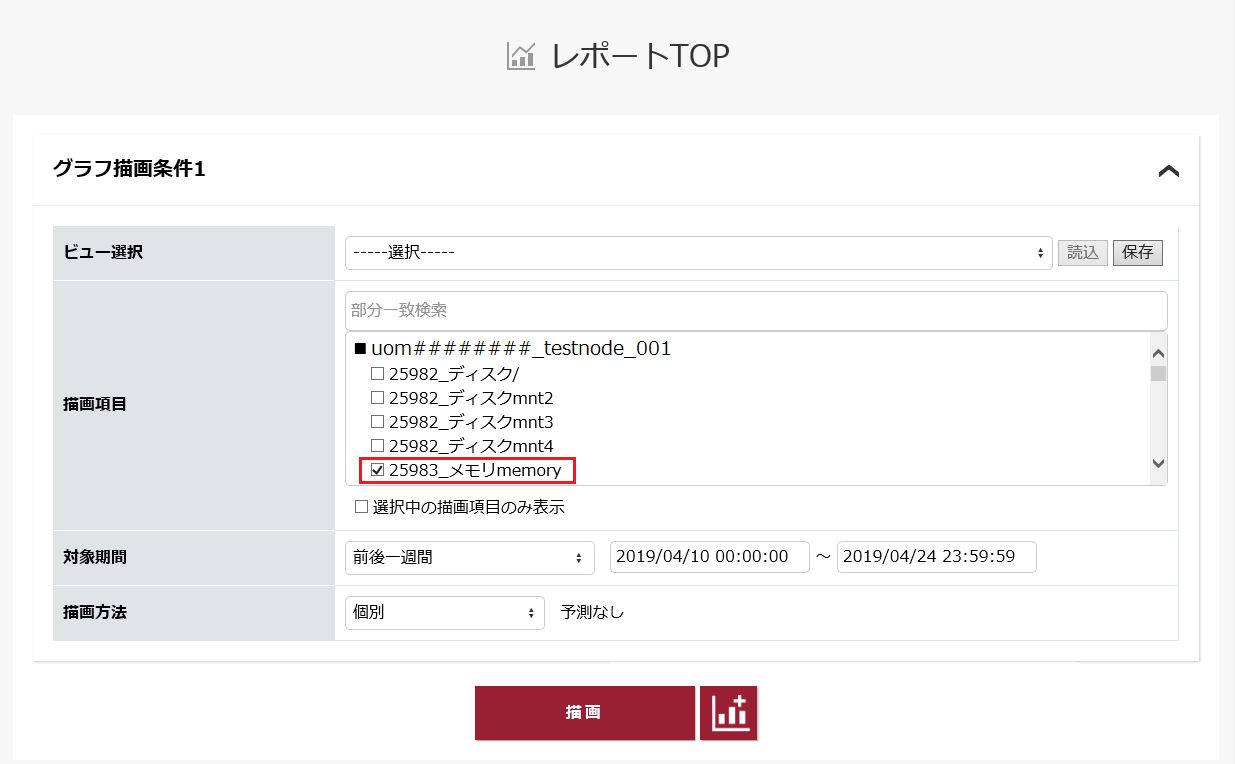Image resolution: width=1235 pixels, height=764 pixels.
Task: Click the 部分一致検索 search field
Action: tap(755, 311)
